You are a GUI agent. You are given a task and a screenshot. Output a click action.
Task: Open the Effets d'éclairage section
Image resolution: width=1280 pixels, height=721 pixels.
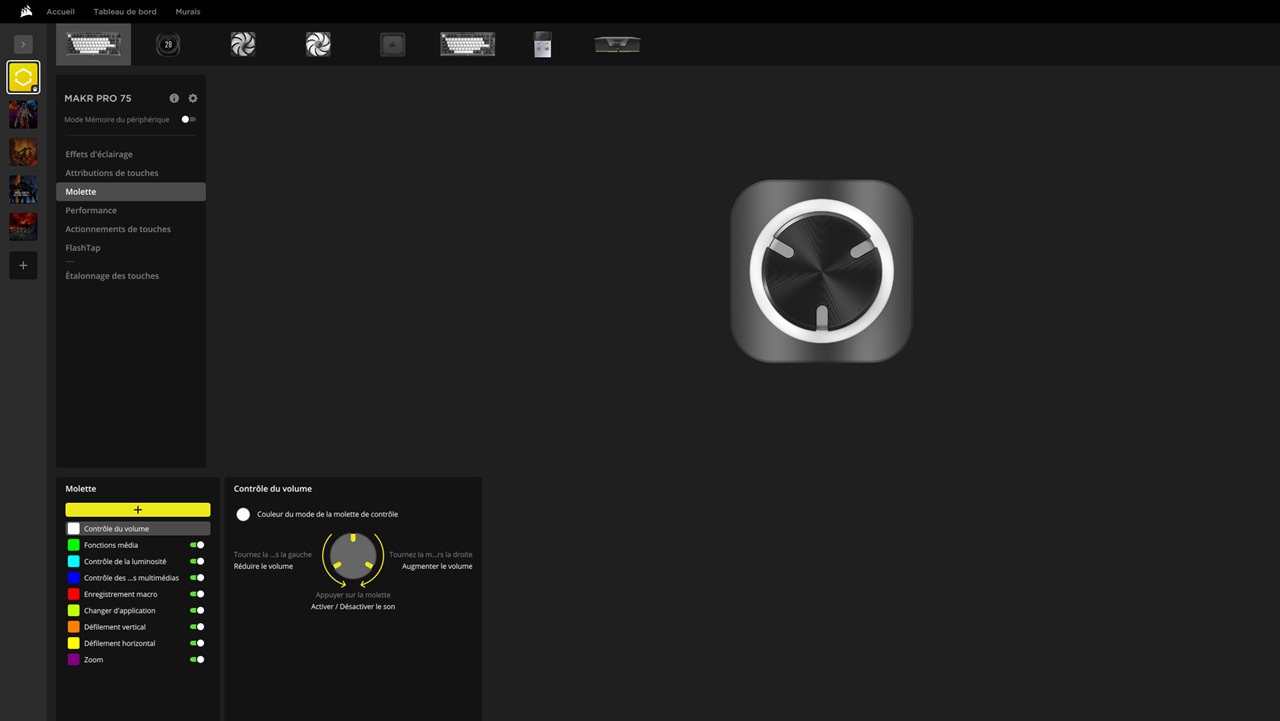click(99, 154)
